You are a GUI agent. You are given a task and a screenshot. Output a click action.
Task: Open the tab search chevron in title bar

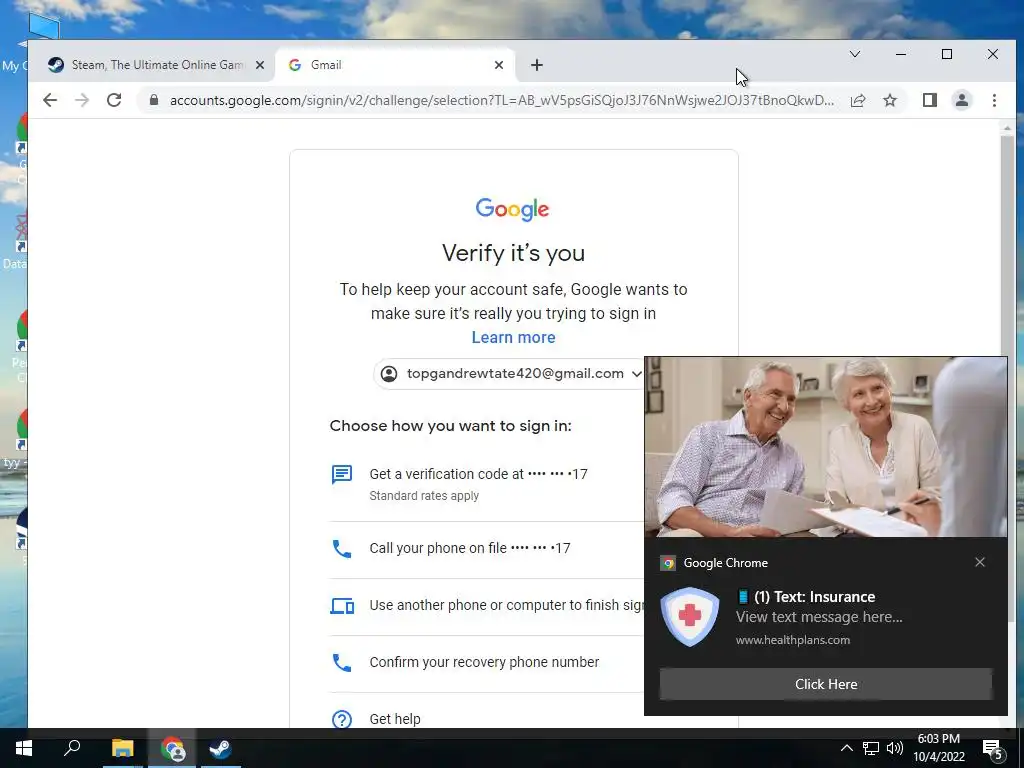[x=855, y=54]
